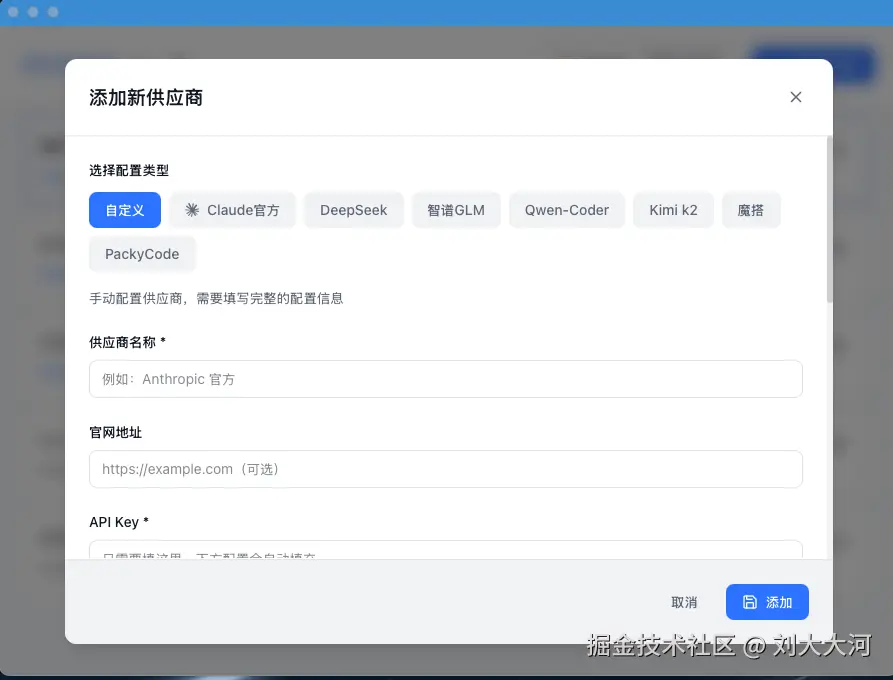893x680 pixels.
Task: Select the Claude官方 provider preset
Action: [233, 210]
